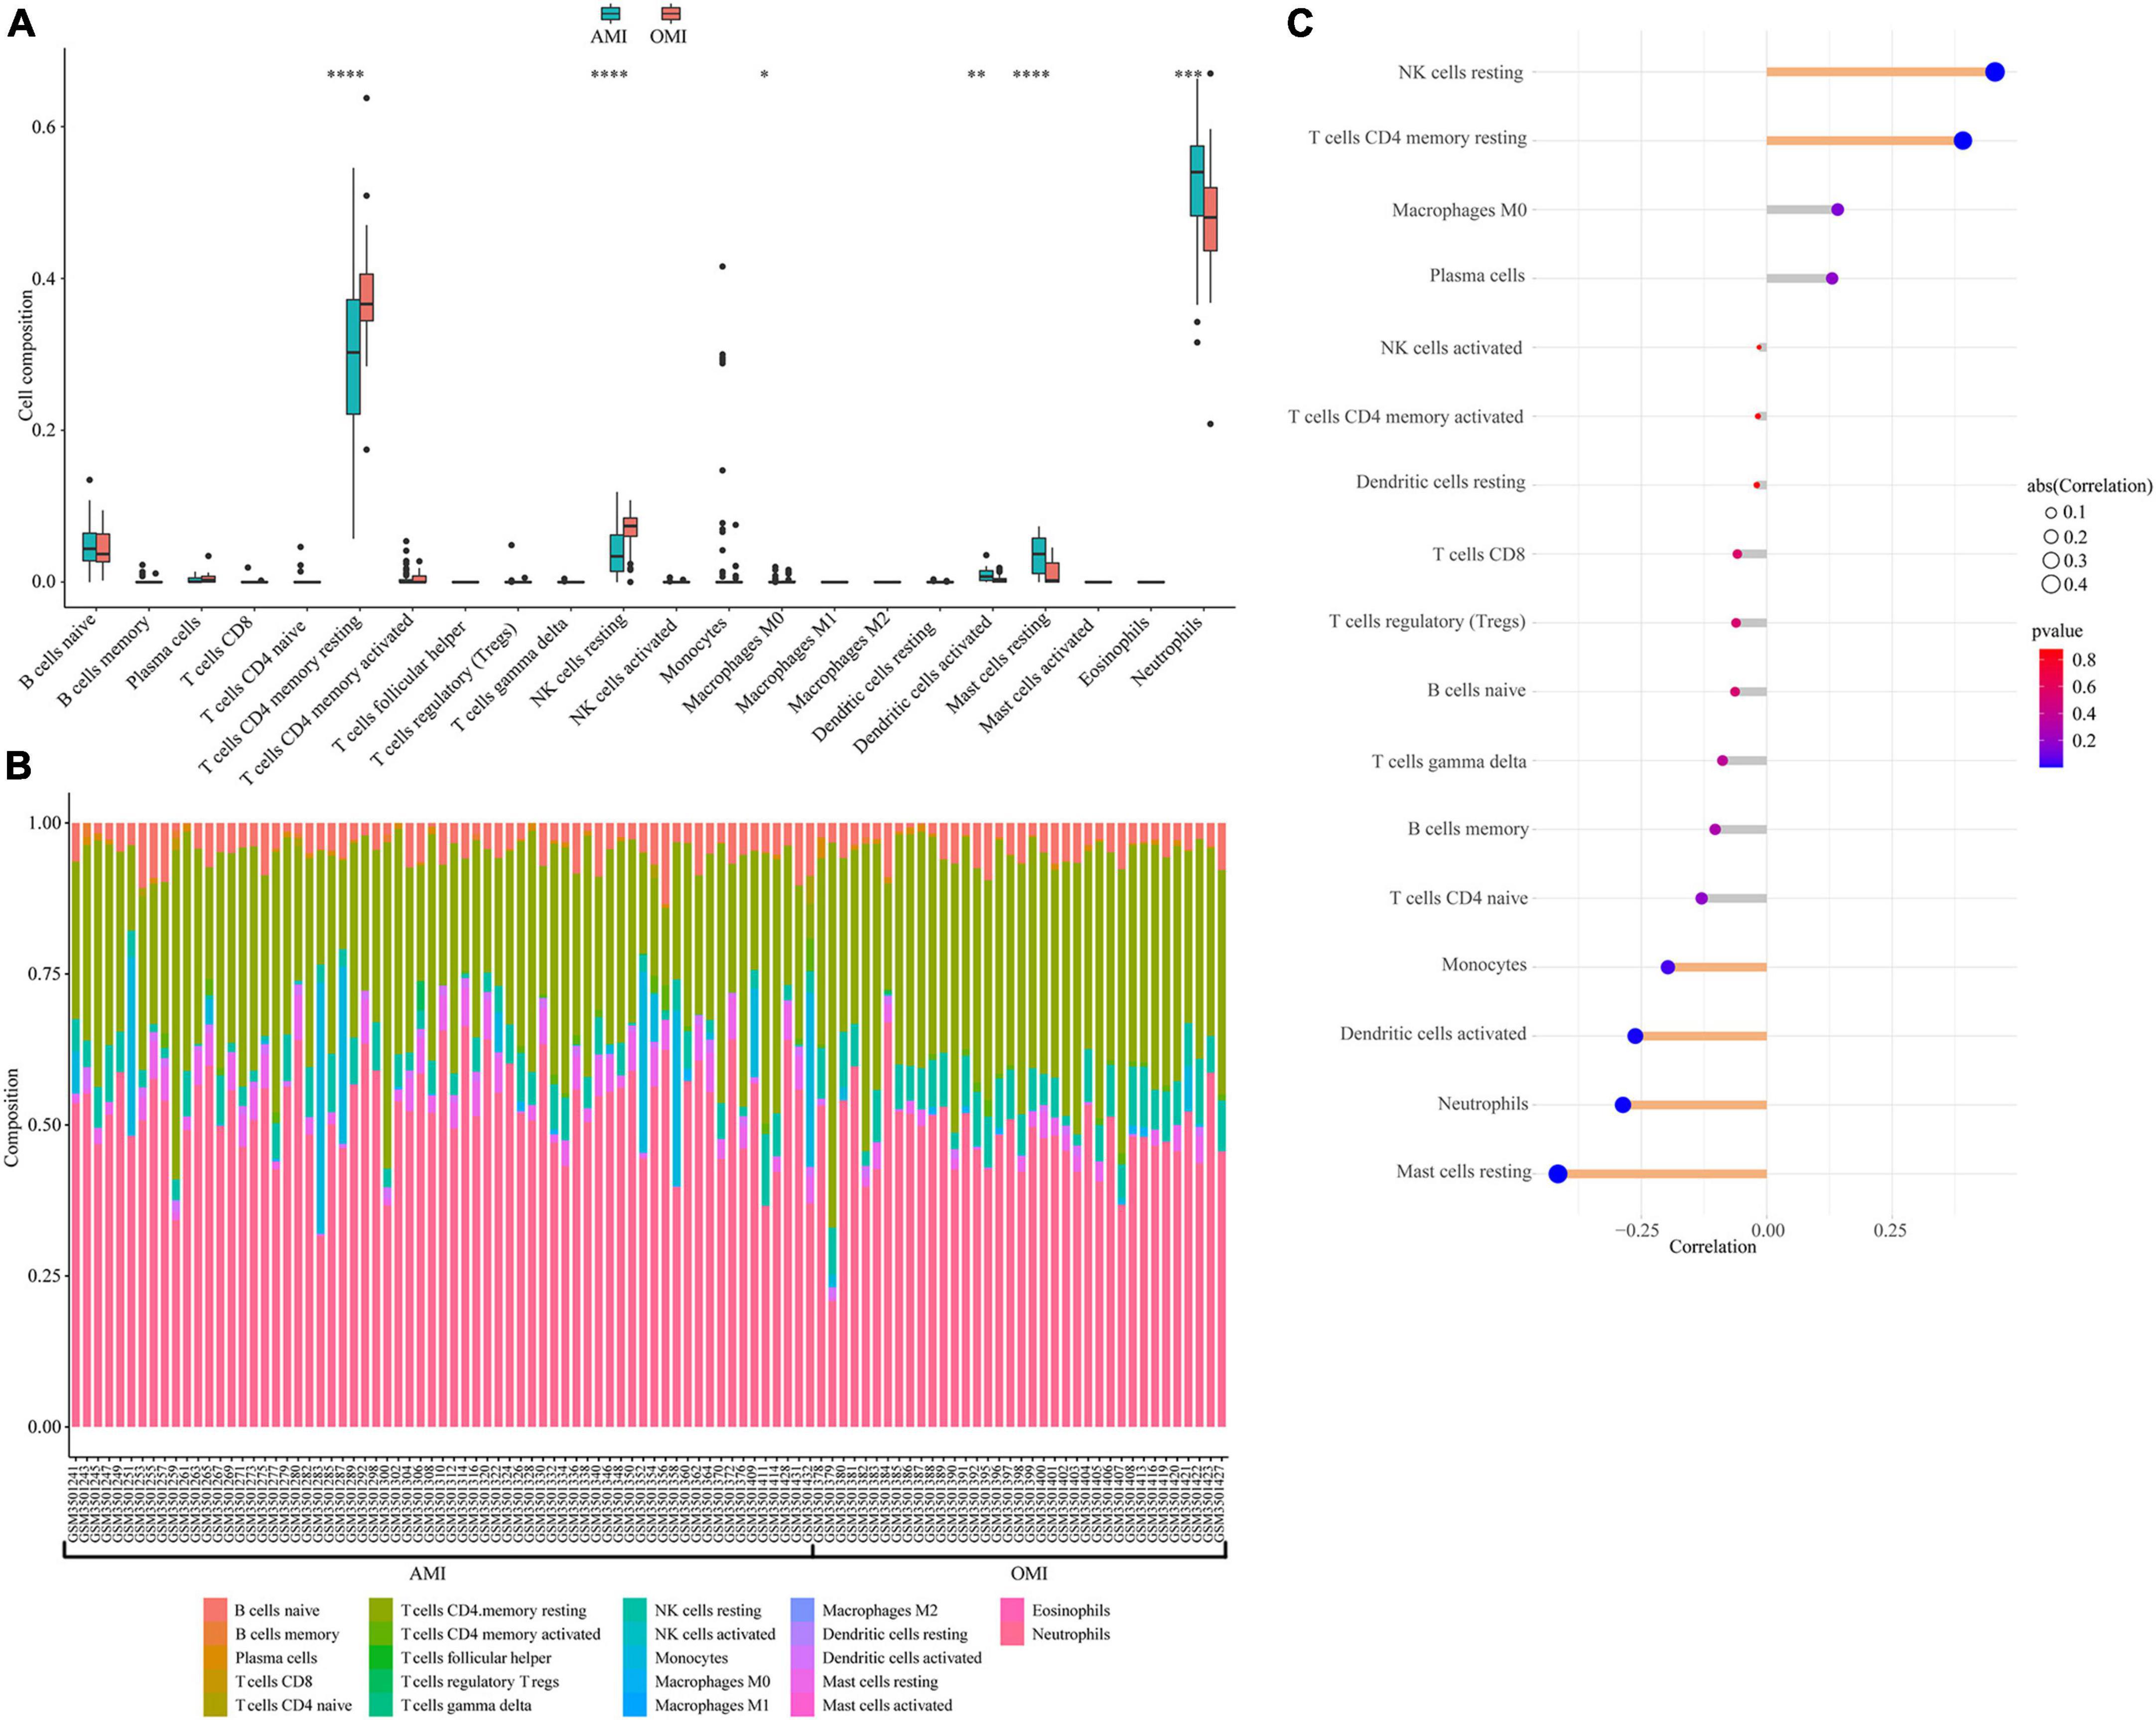Click the OMI group label under panel B
Image resolution: width=2156 pixels, height=1720 pixels.
click(x=1029, y=1573)
